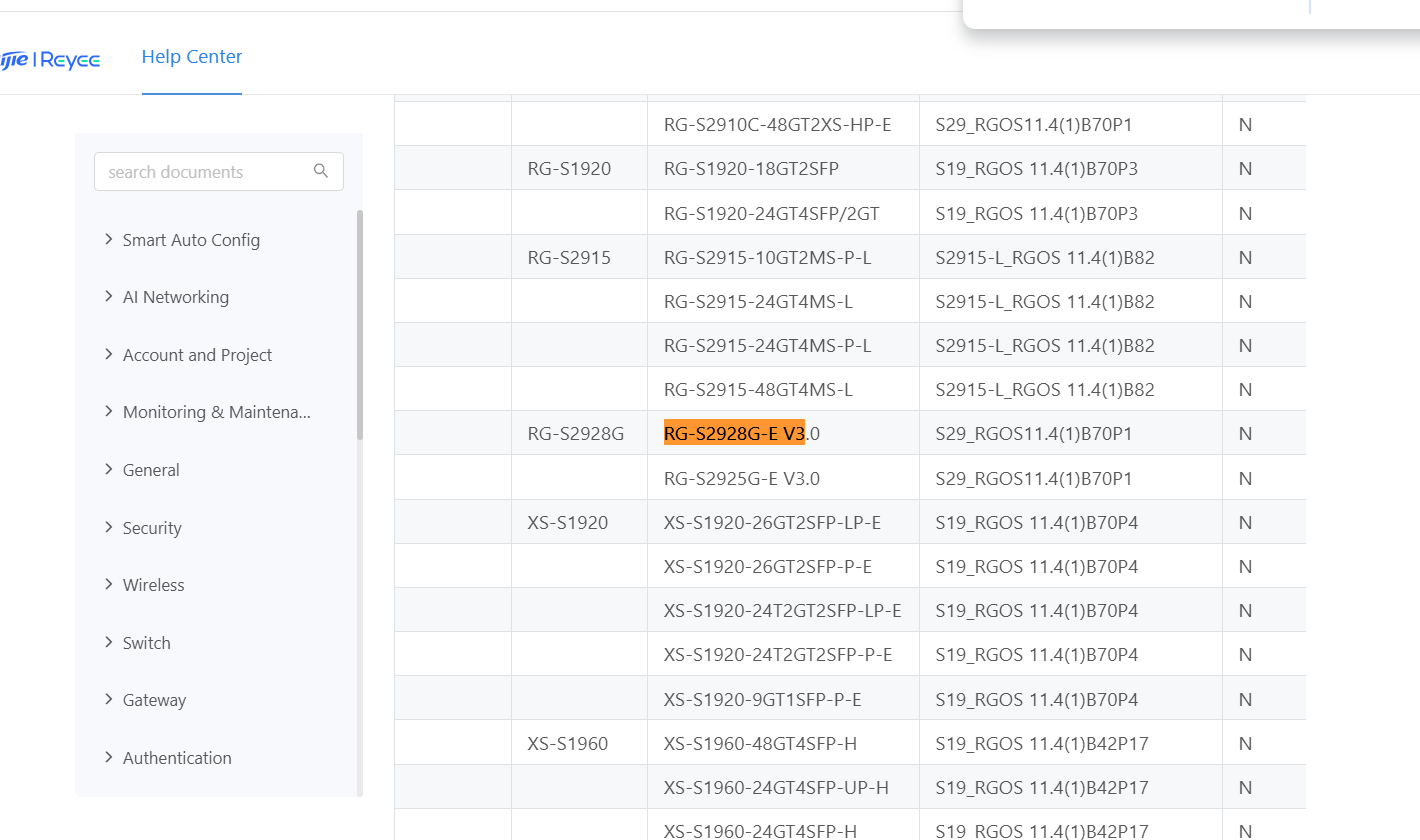This screenshot has height=840, width=1420.
Task: Expand the Wireless section
Action: tap(154, 585)
